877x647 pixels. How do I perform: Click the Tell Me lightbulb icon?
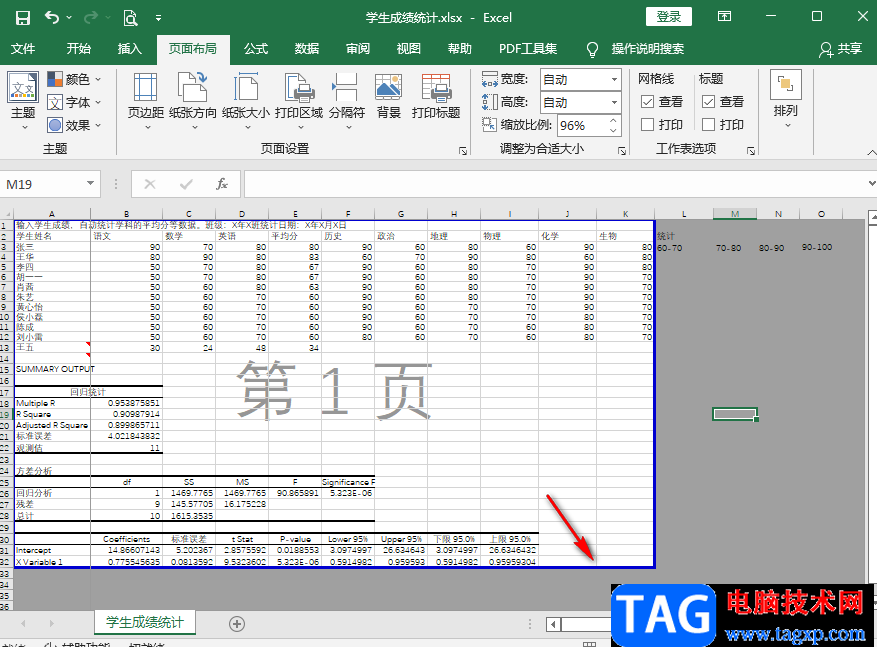[592, 49]
